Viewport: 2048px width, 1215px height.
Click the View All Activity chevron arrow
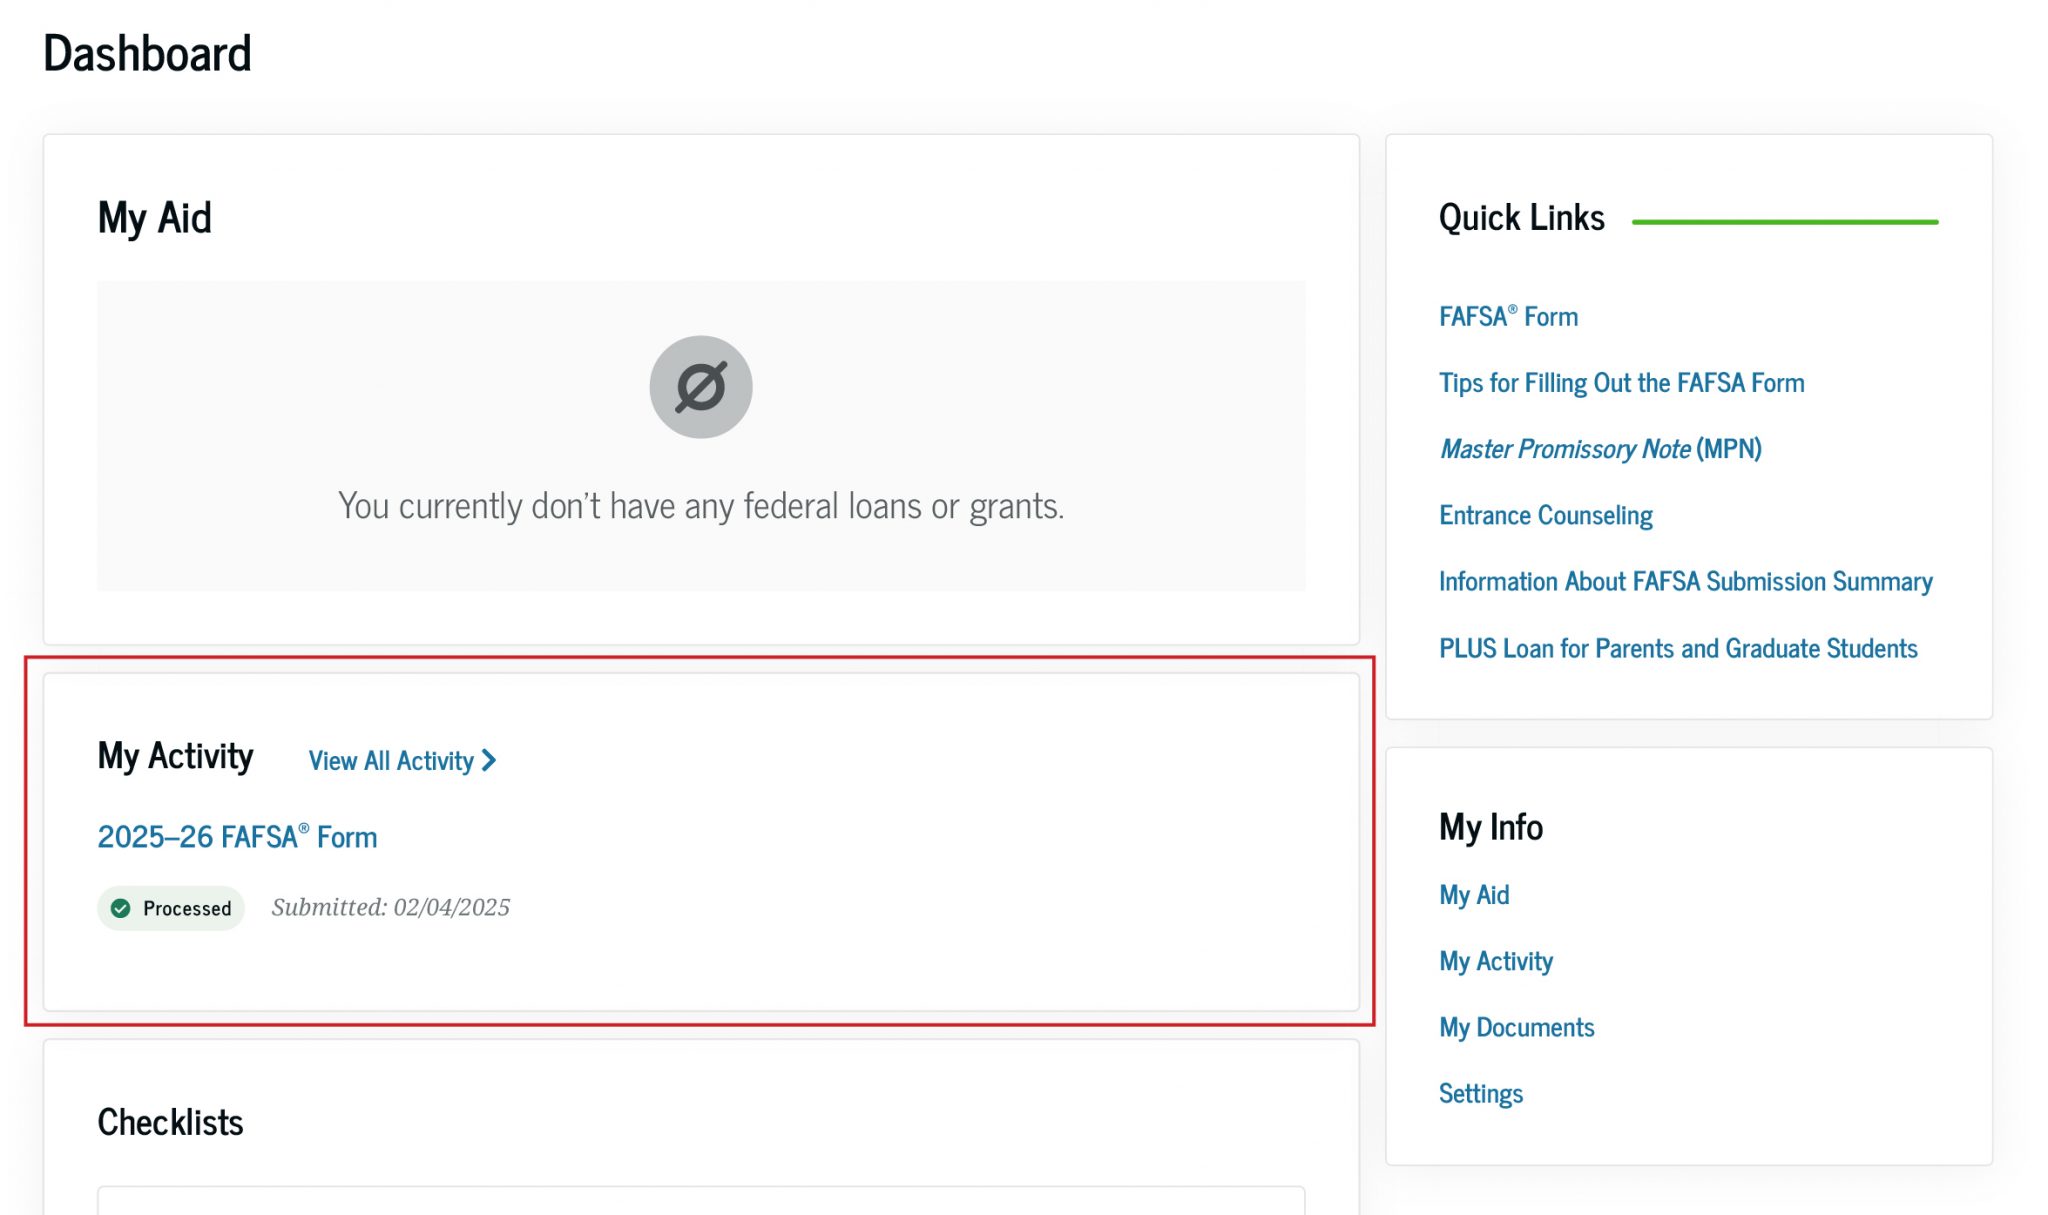pos(489,761)
